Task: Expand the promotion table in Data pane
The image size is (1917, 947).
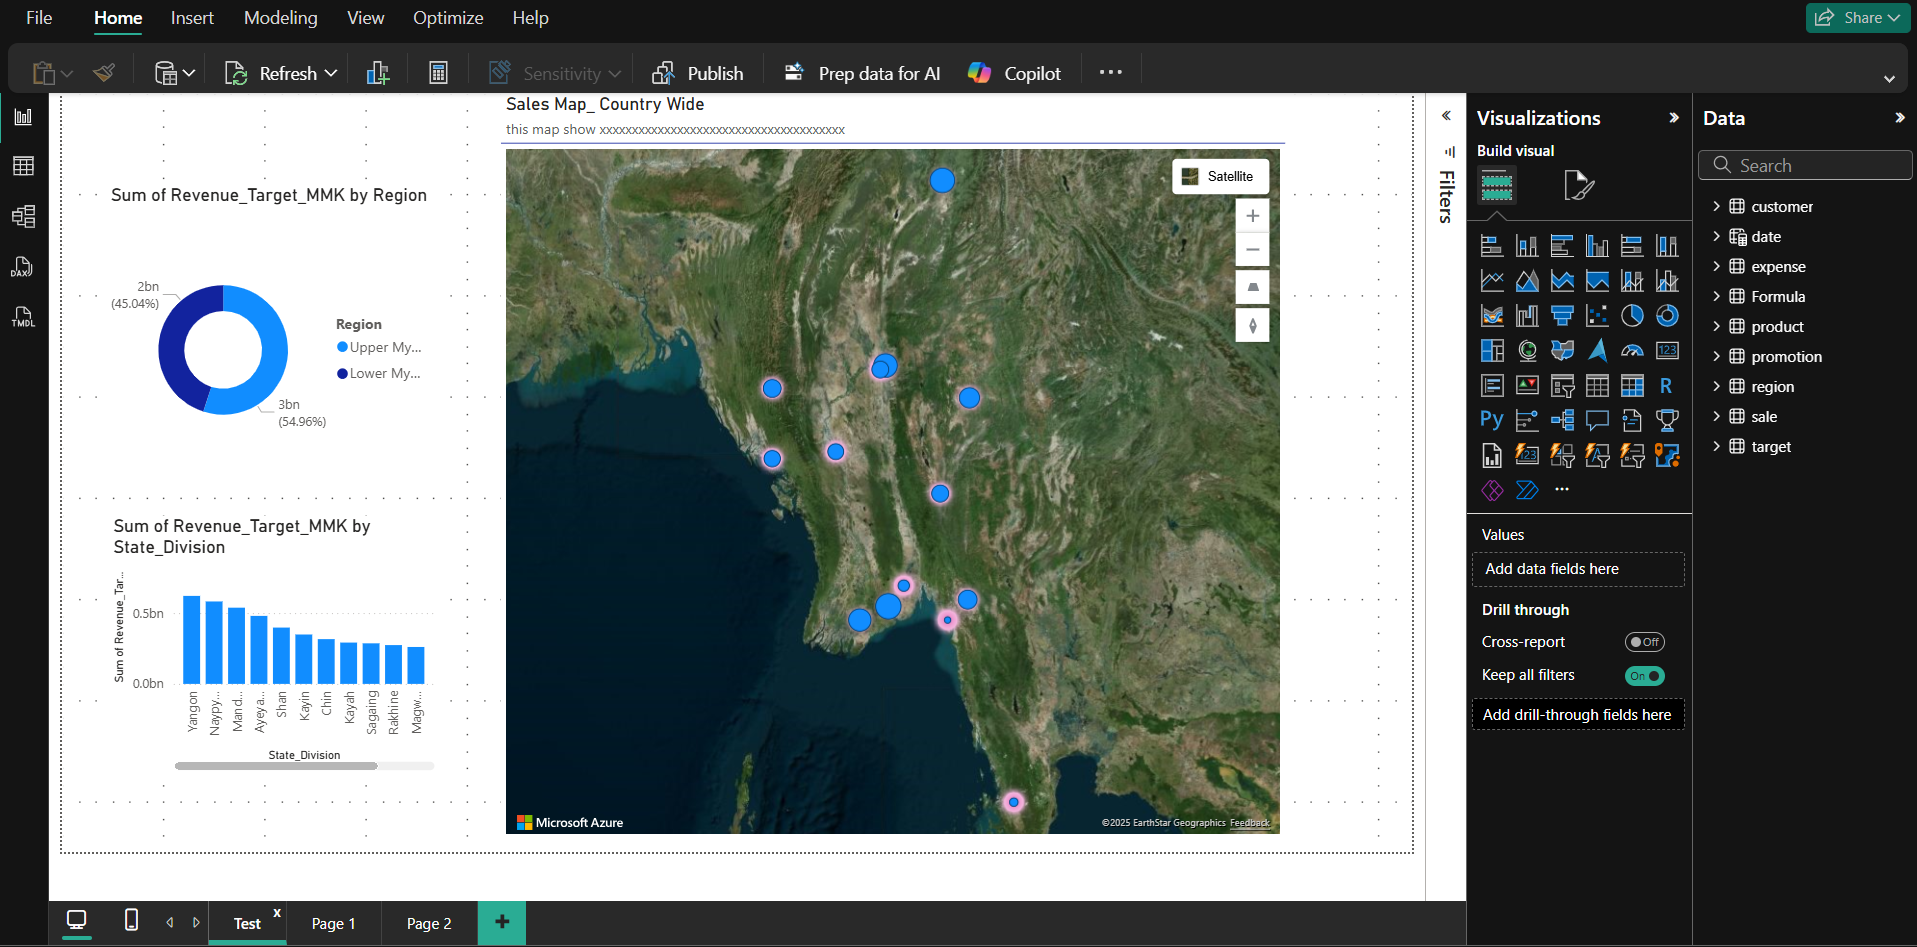Action: tap(1716, 357)
